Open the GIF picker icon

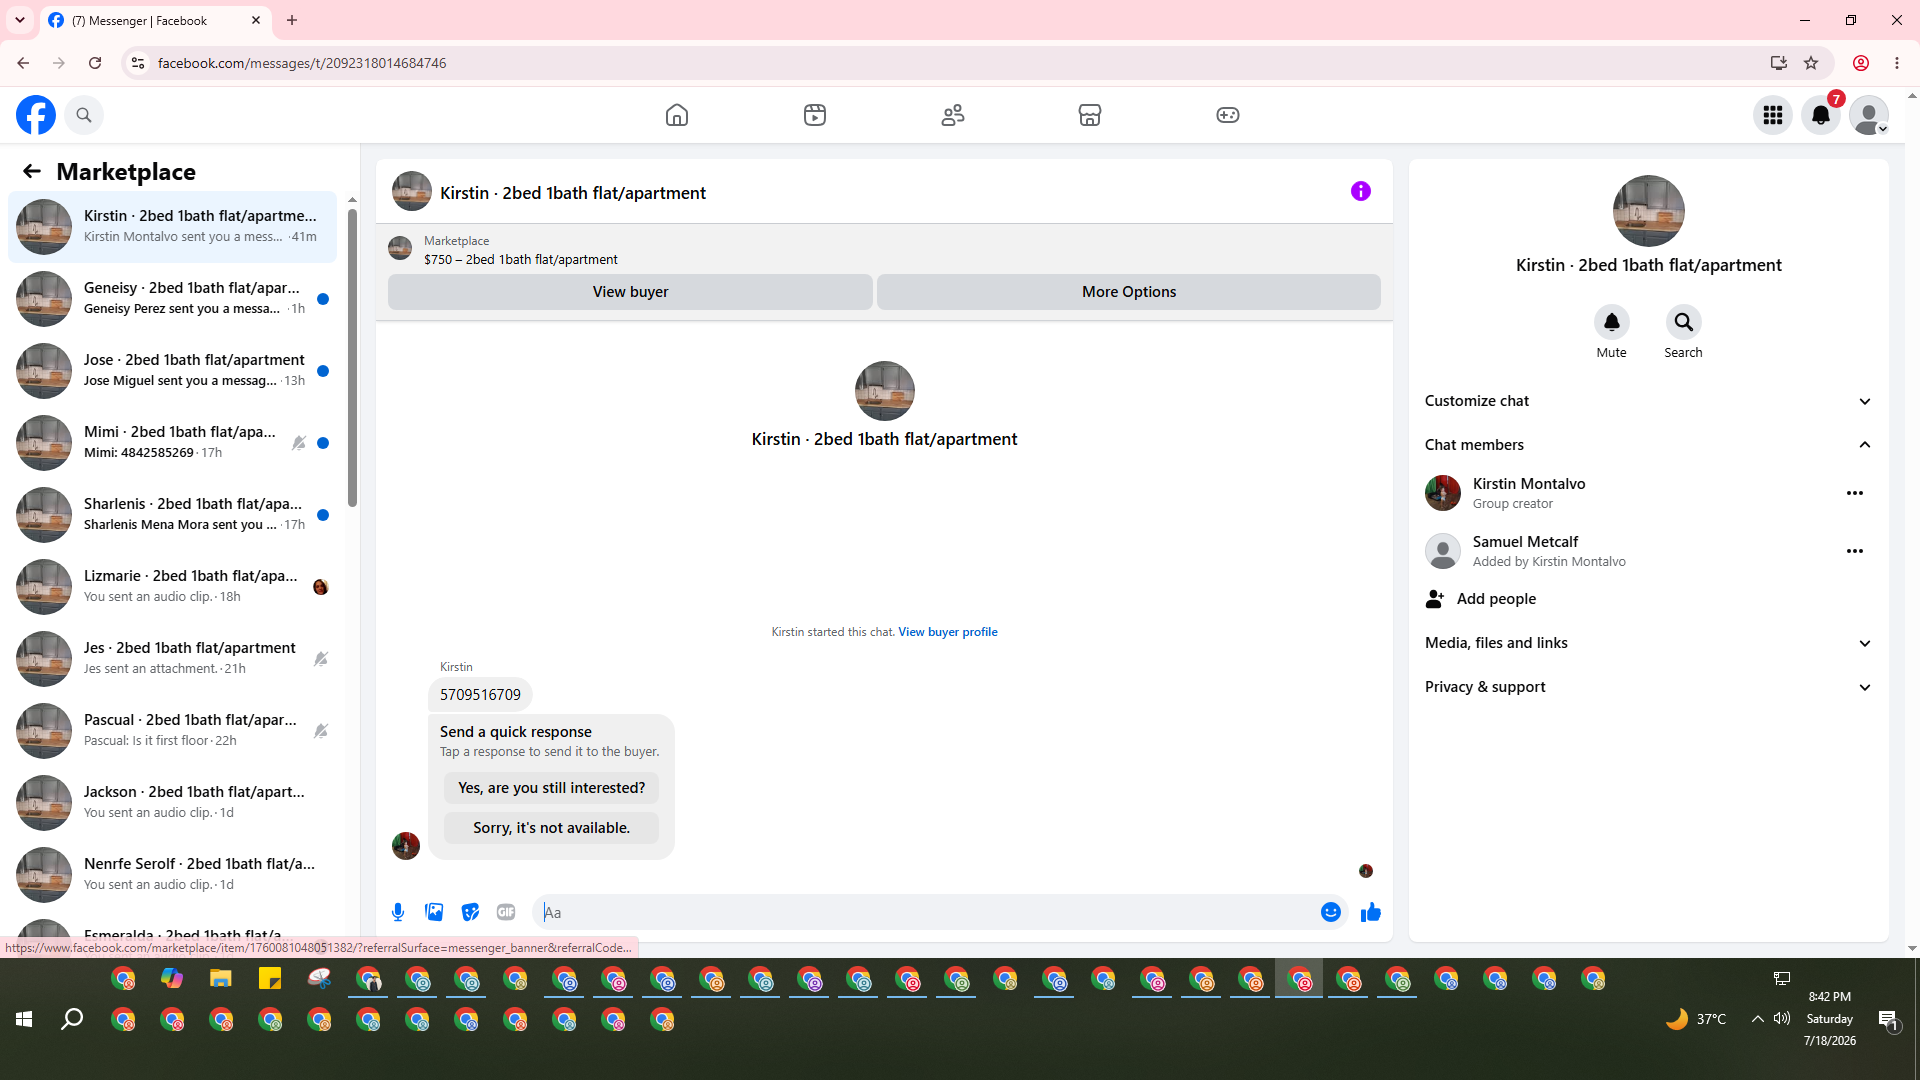[506, 912]
